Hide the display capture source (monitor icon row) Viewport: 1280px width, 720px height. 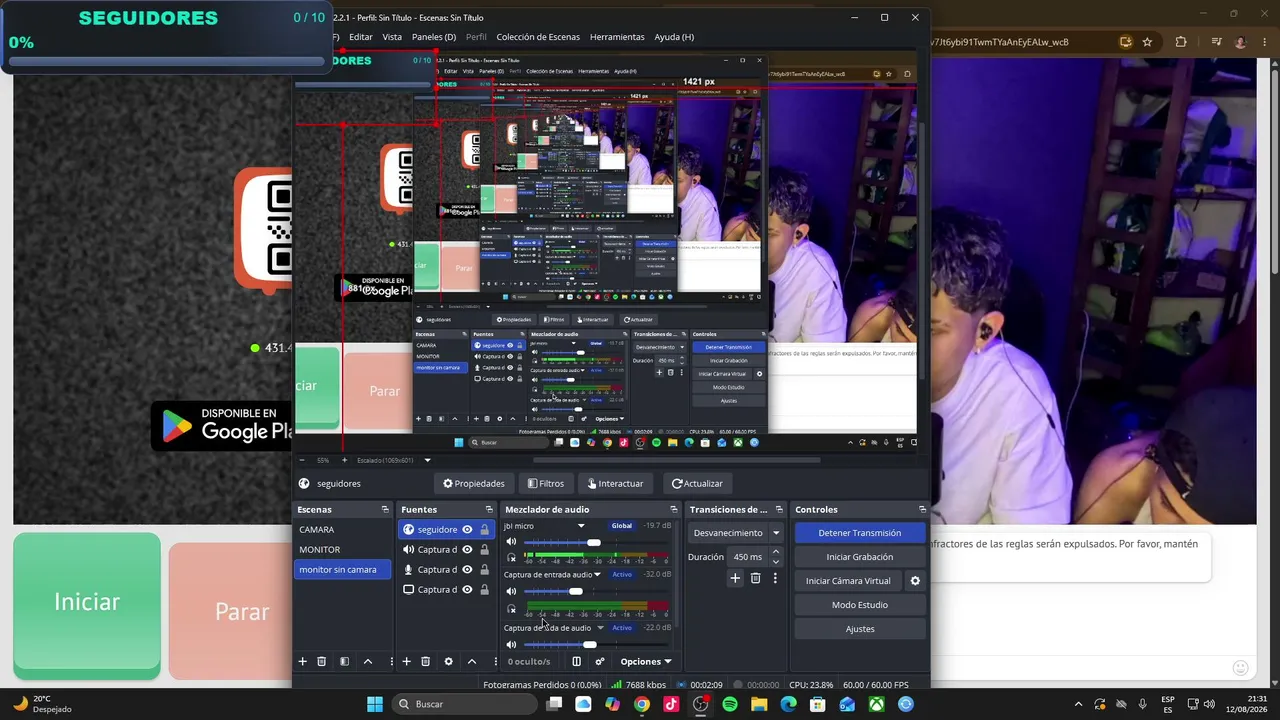coord(467,590)
